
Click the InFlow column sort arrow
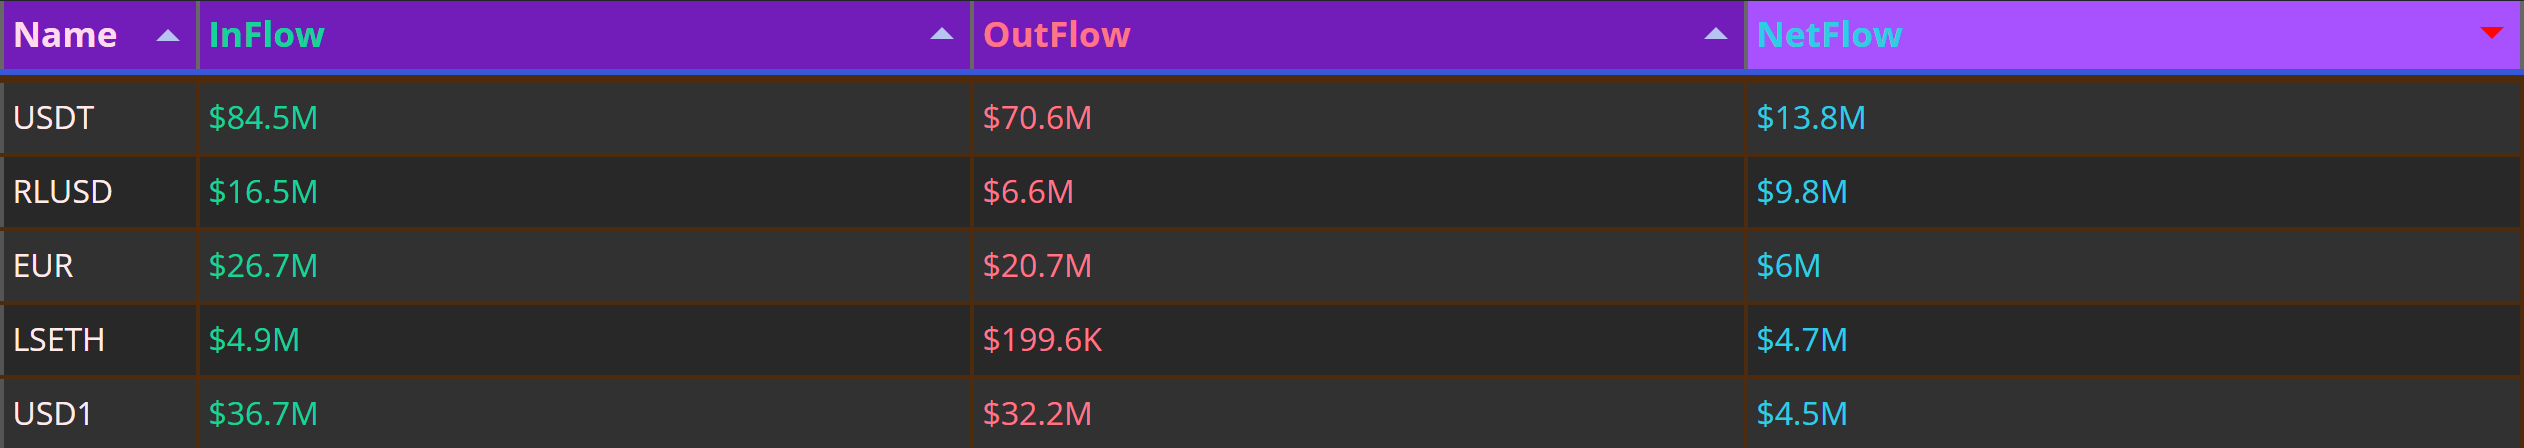pyautogui.click(x=942, y=34)
